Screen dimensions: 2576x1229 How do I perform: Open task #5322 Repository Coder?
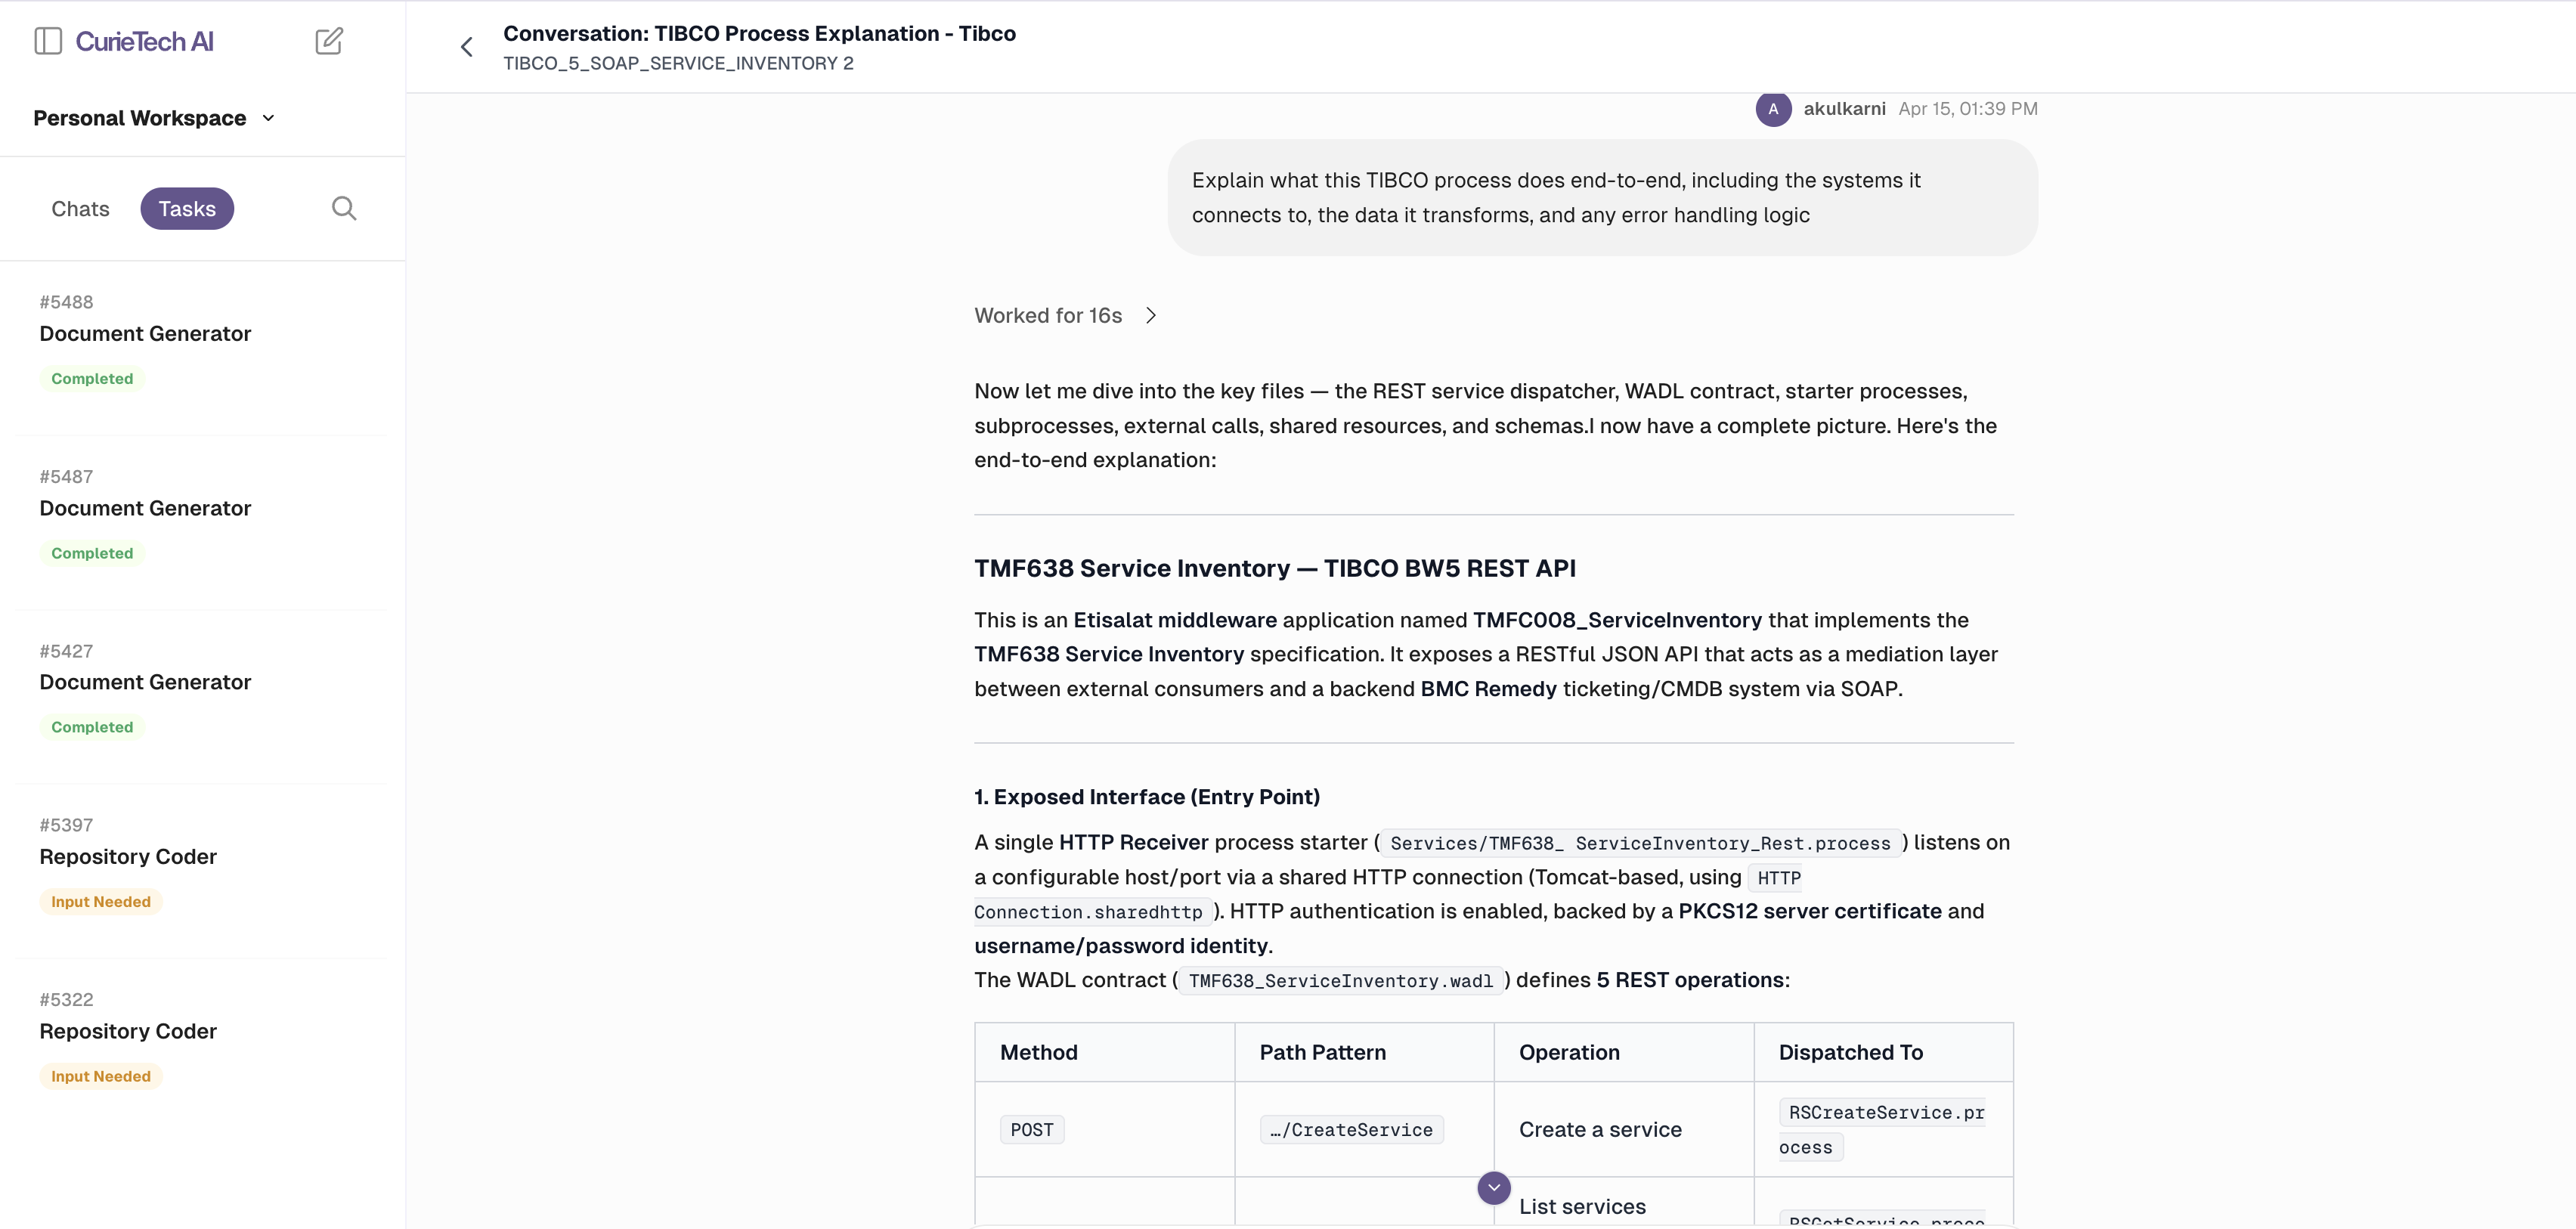[x=128, y=1031]
